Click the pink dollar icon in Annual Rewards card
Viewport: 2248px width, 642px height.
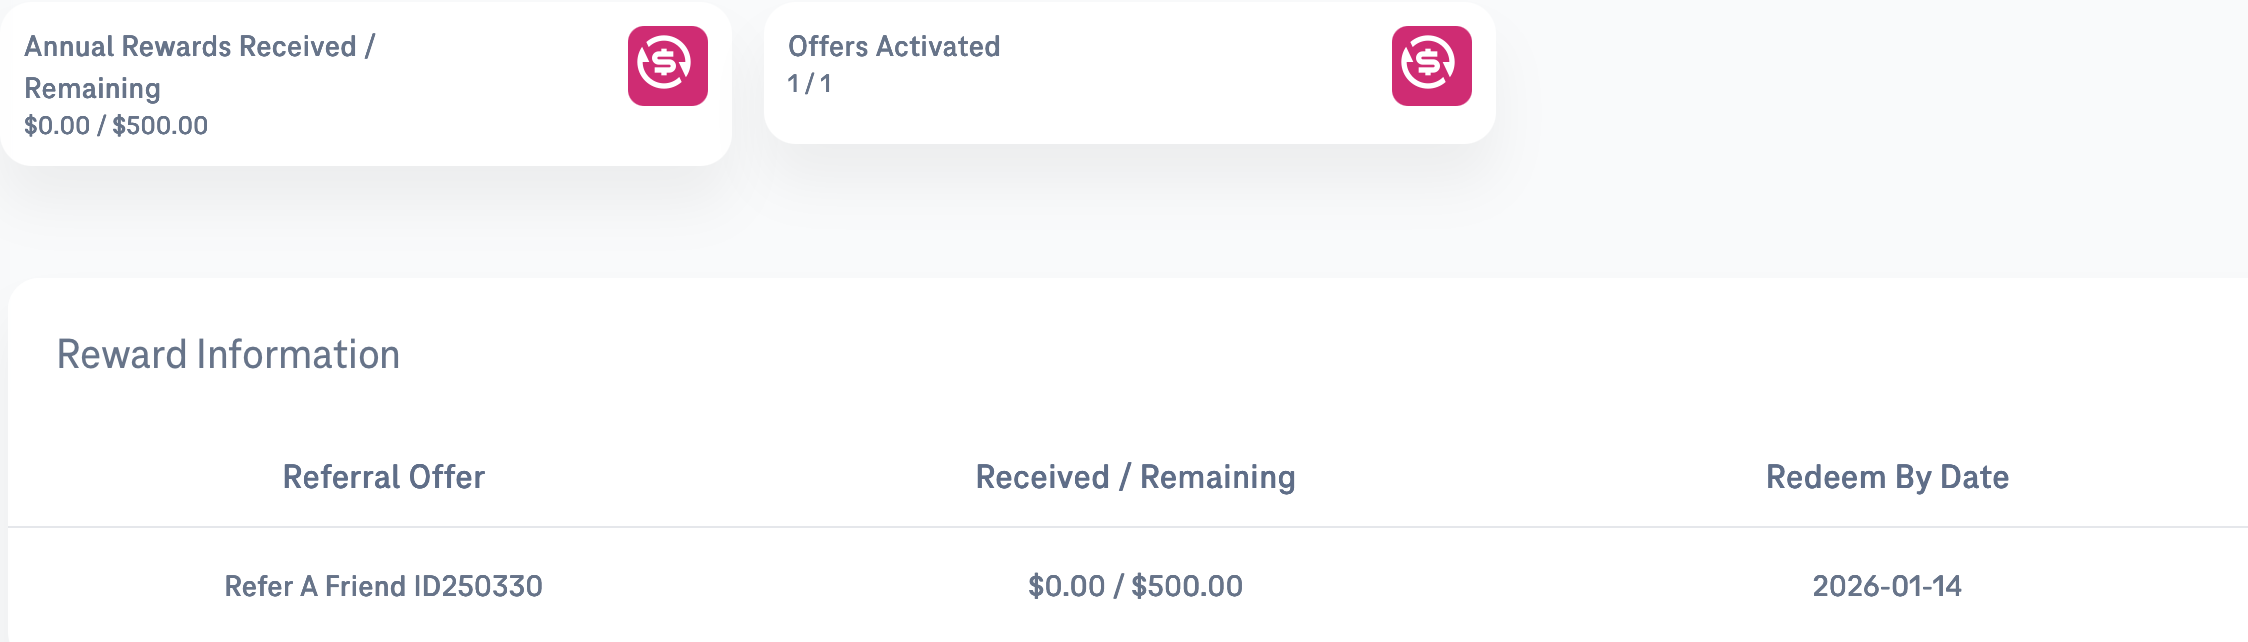point(667,66)
